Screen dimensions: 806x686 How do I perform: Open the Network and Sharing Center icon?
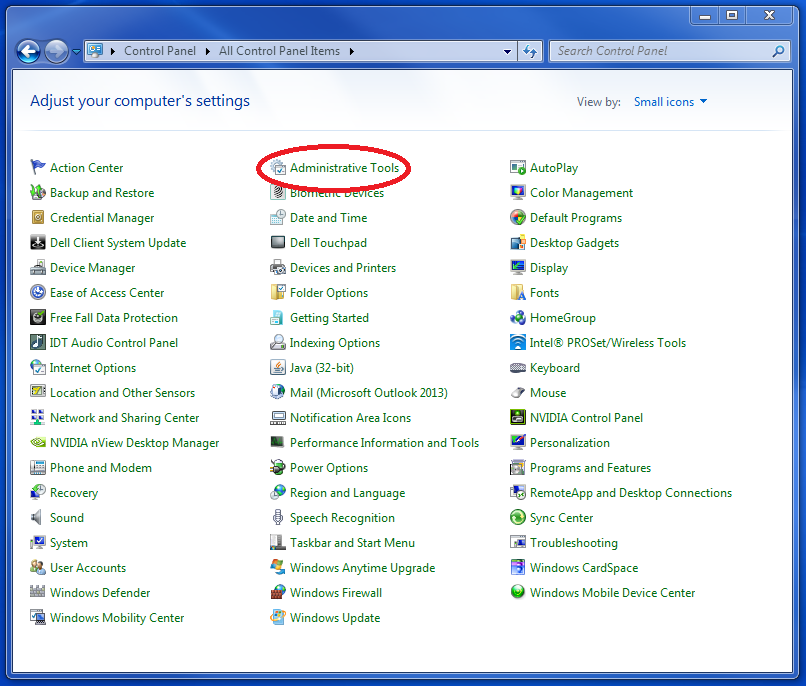point(38,417)
